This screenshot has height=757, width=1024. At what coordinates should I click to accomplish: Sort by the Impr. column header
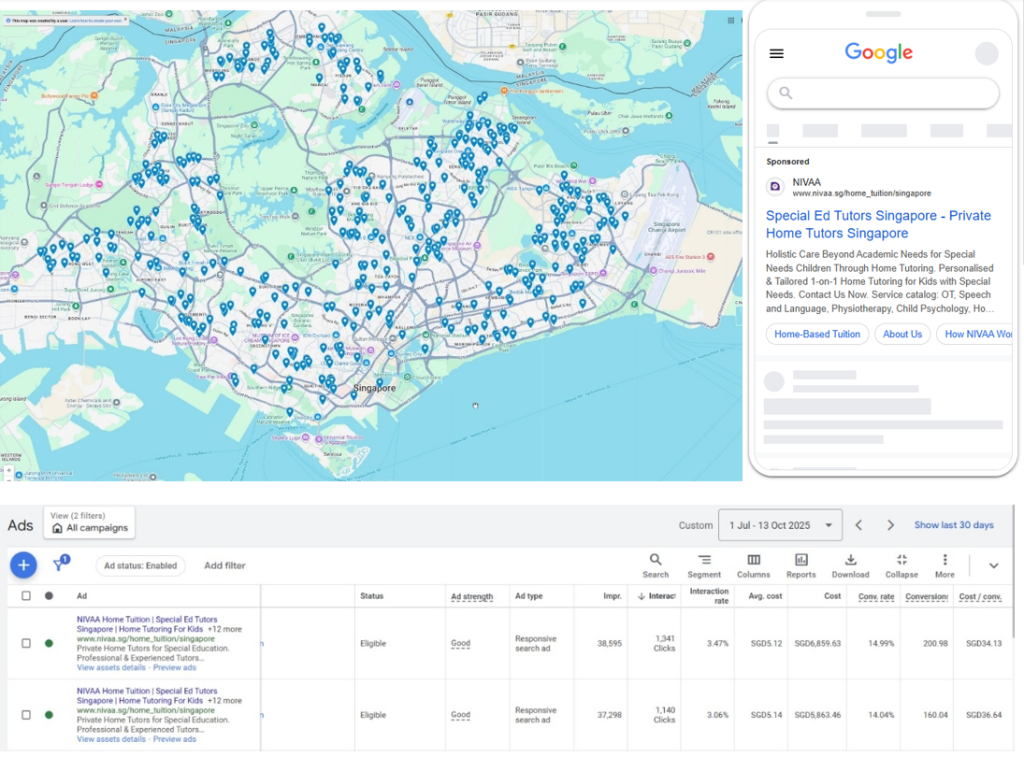pos(611,596)
